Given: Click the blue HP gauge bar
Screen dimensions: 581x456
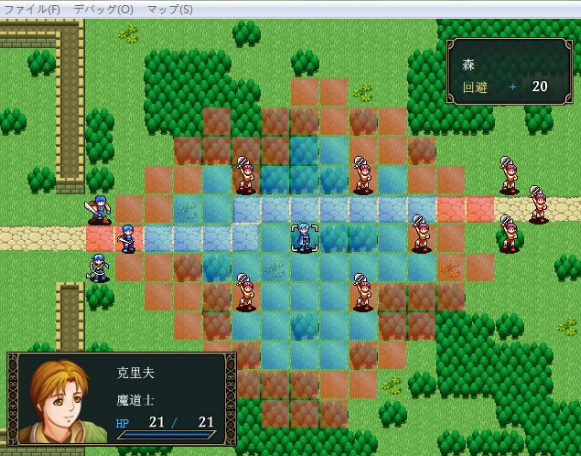Looking at the screenshot, I should [x=167, y=435].
